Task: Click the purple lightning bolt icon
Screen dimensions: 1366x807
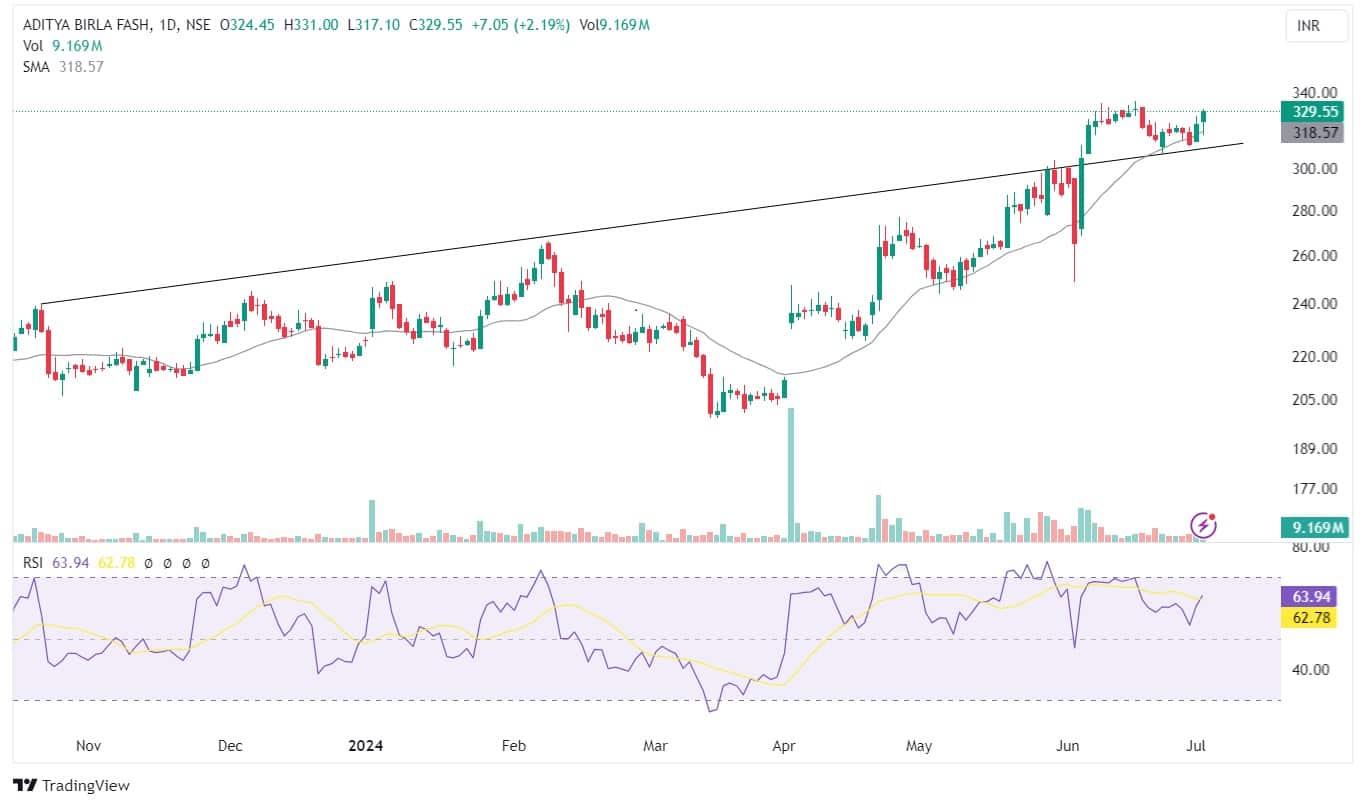Action: (1204, 524)
